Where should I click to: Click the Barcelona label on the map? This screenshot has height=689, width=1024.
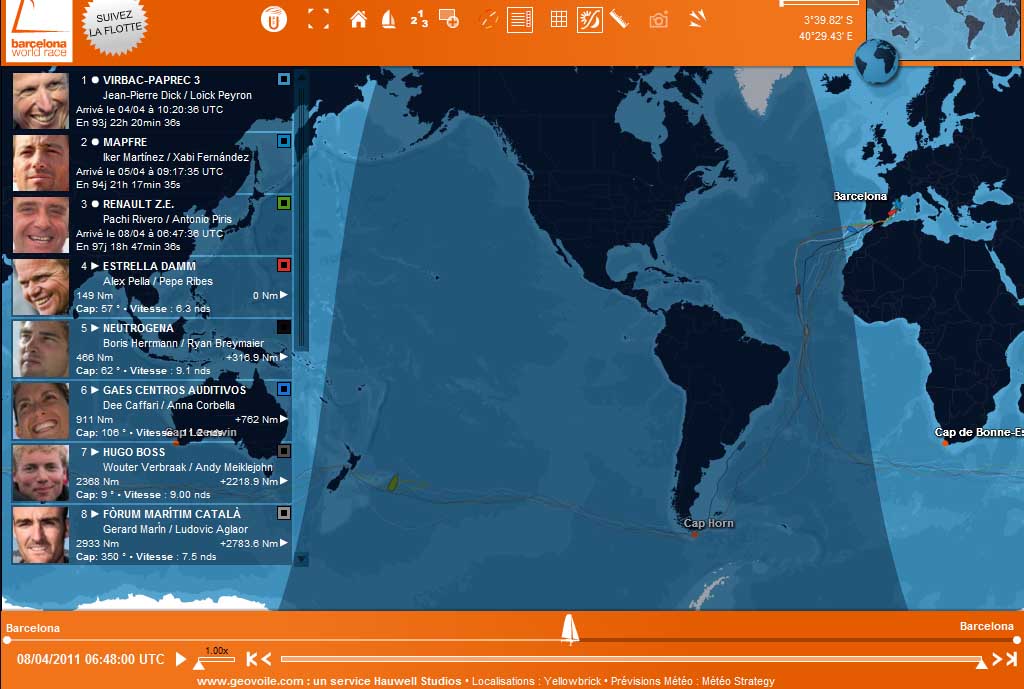coord(860,196)
